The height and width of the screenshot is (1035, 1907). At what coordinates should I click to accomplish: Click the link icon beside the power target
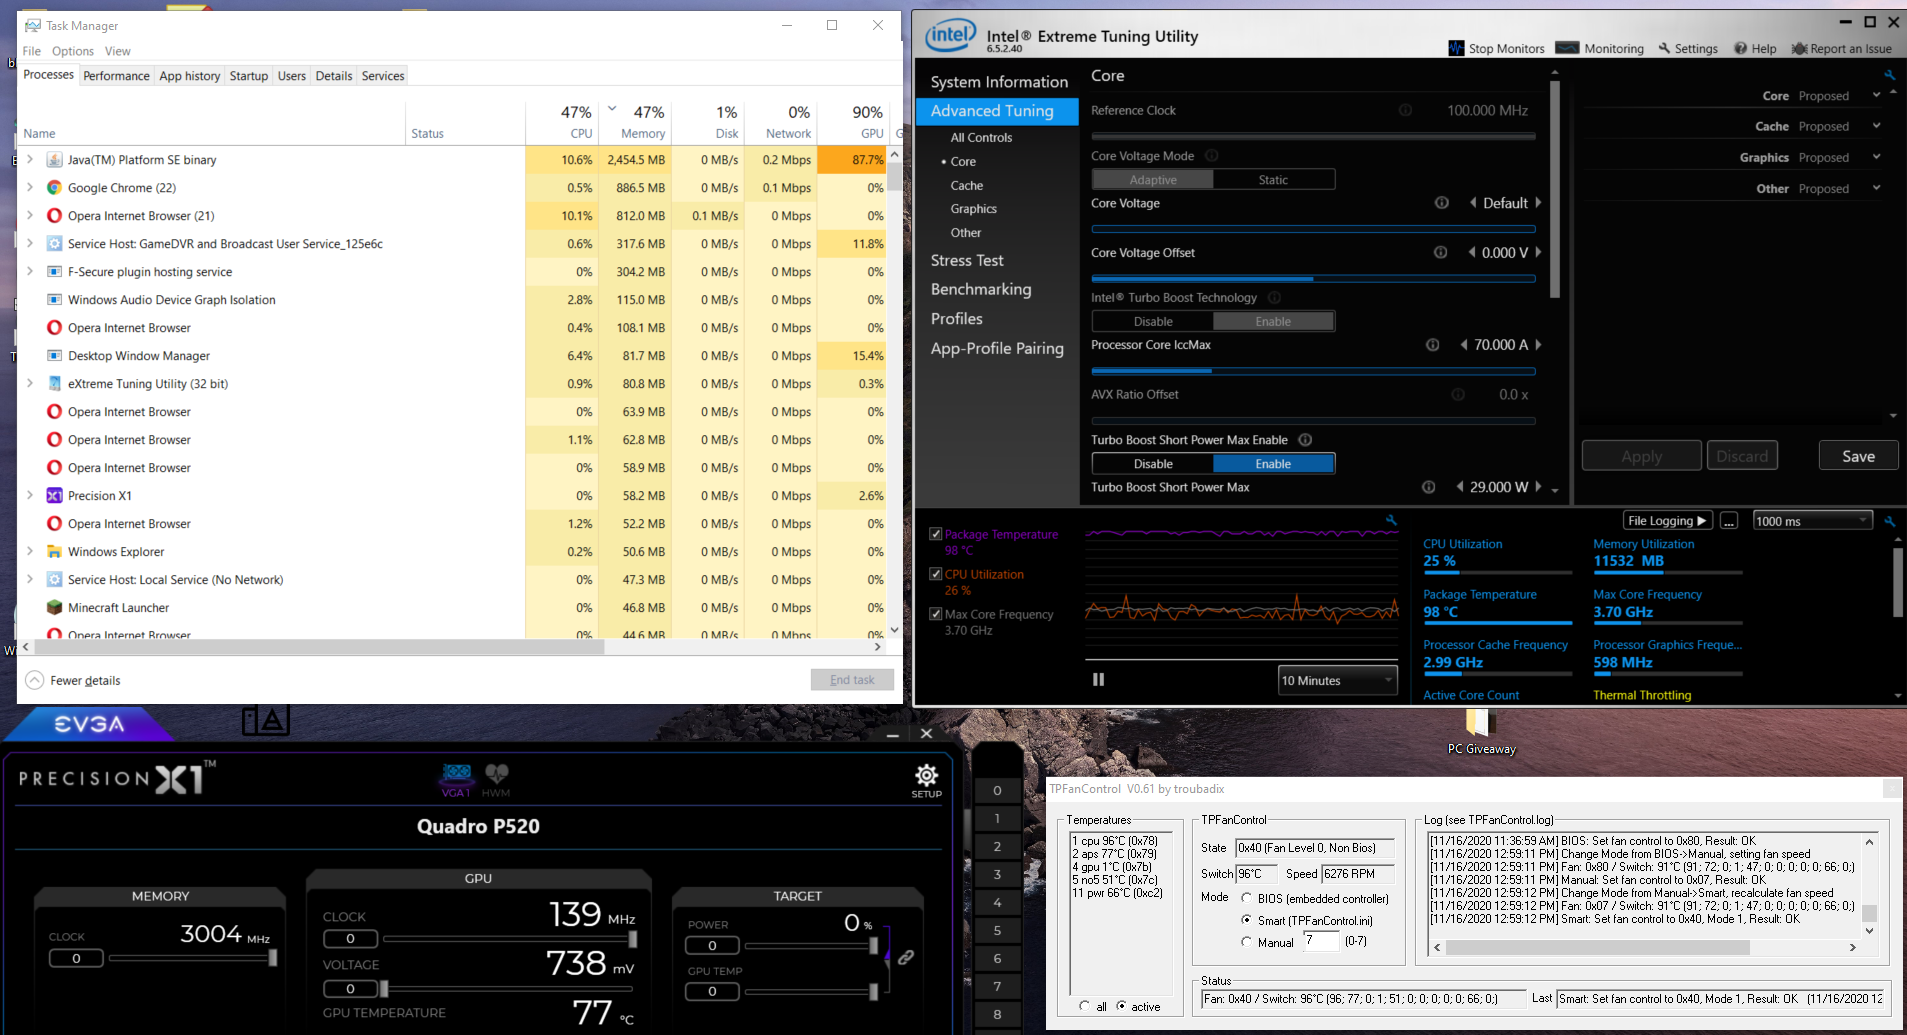coord(906,957)
